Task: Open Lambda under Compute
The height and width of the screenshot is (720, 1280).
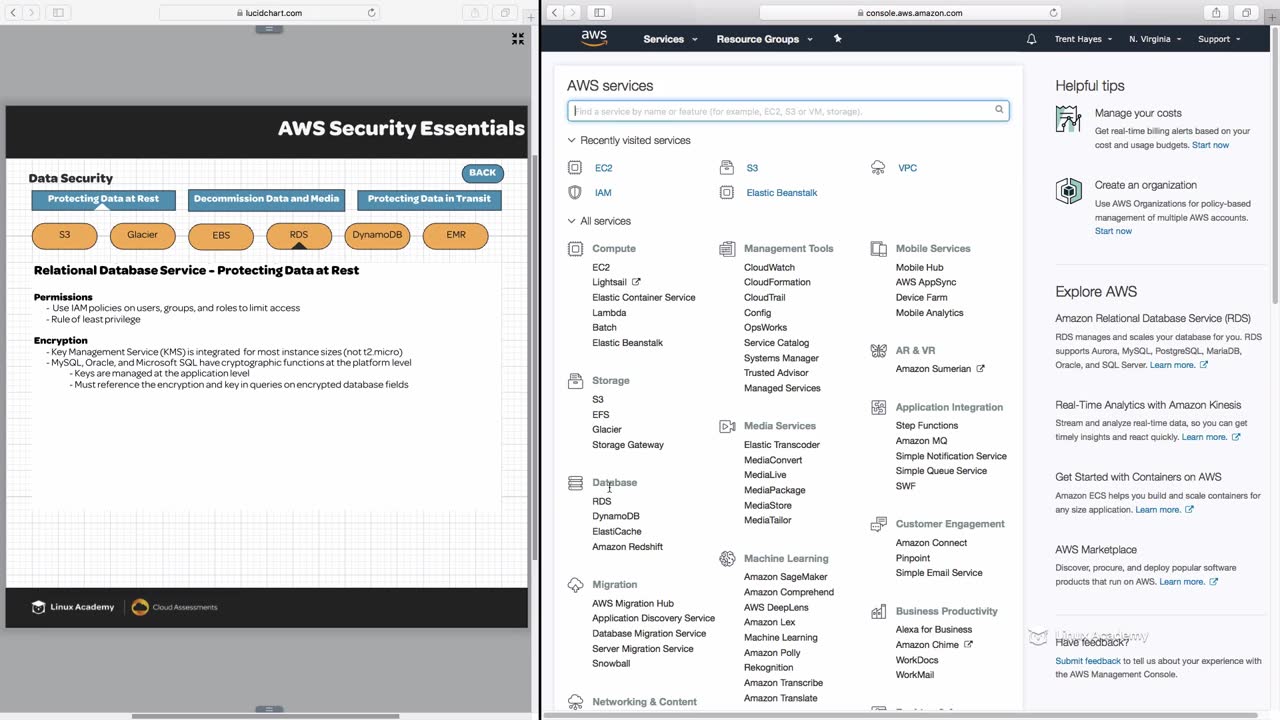Action: coord(609,313)
